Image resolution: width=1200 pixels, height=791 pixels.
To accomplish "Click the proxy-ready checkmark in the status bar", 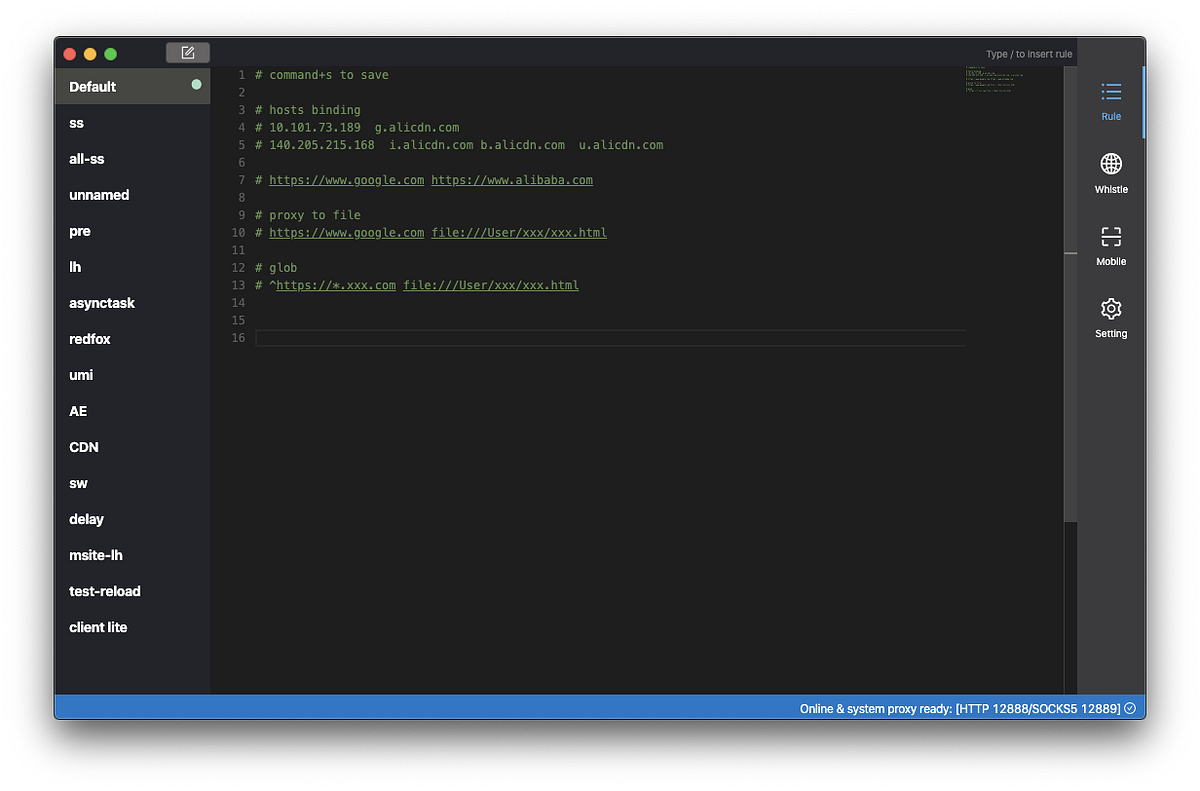I will coord(1131,707).
